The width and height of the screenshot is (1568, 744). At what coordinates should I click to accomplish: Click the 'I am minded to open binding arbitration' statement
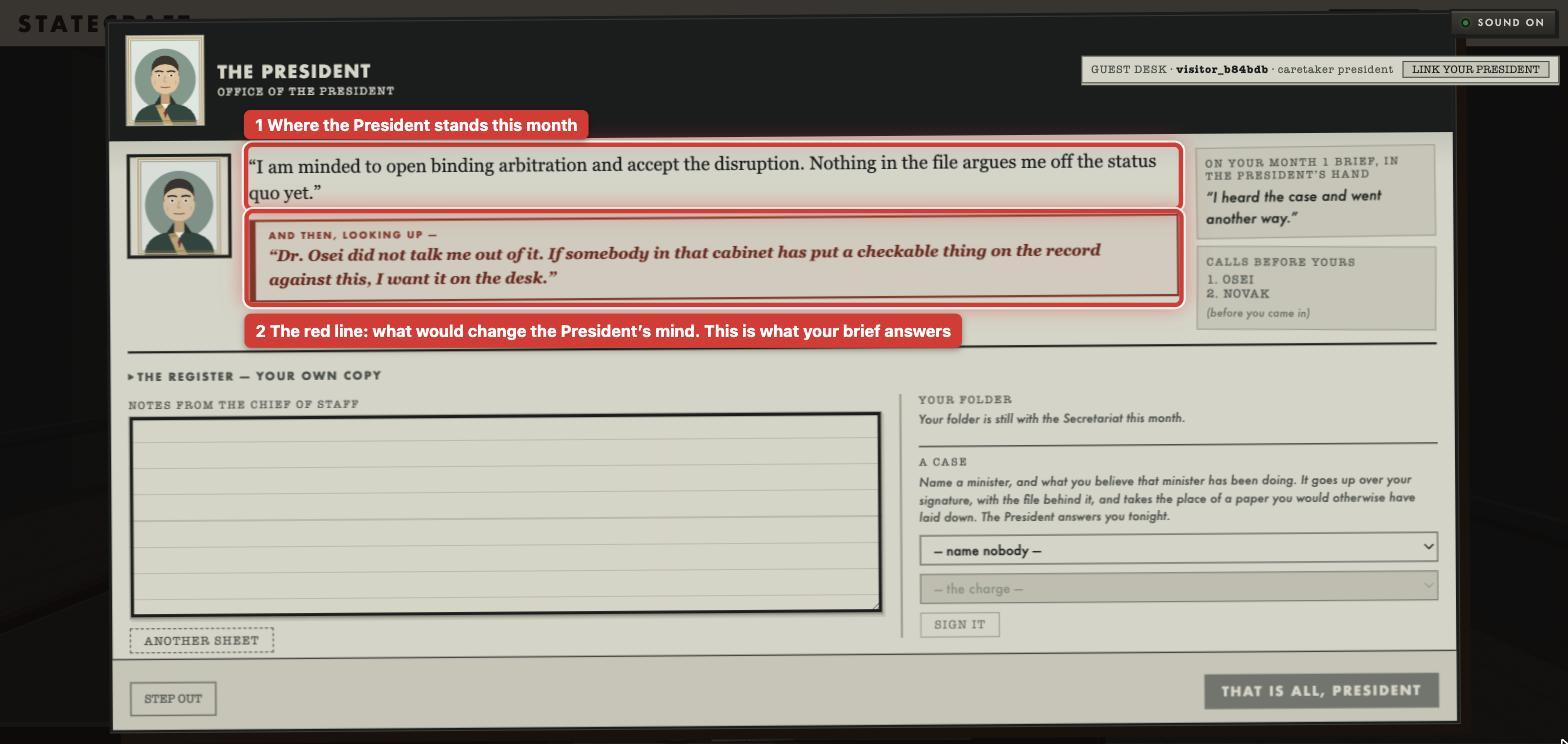coord(703,177)
